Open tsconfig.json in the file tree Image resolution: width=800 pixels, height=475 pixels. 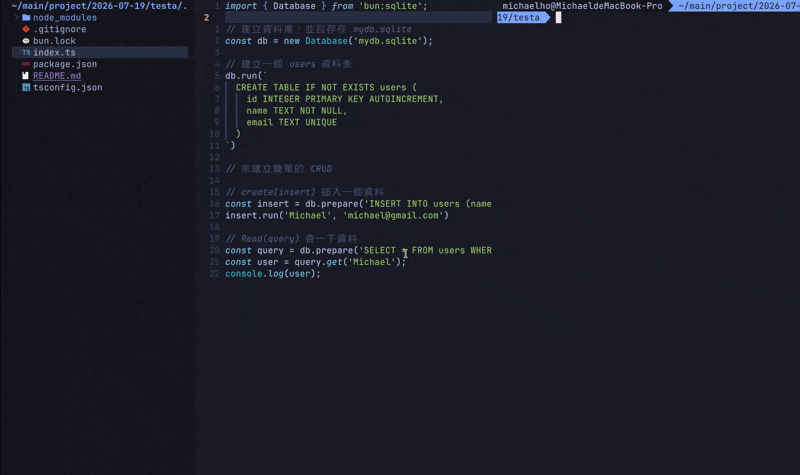67,87
